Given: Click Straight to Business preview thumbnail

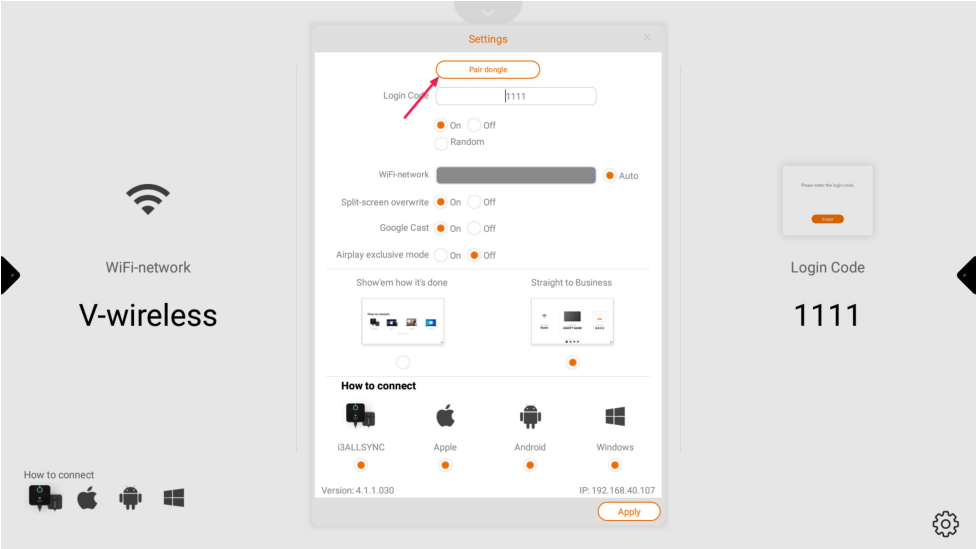Looking at the screenshot, I should 572,321.
